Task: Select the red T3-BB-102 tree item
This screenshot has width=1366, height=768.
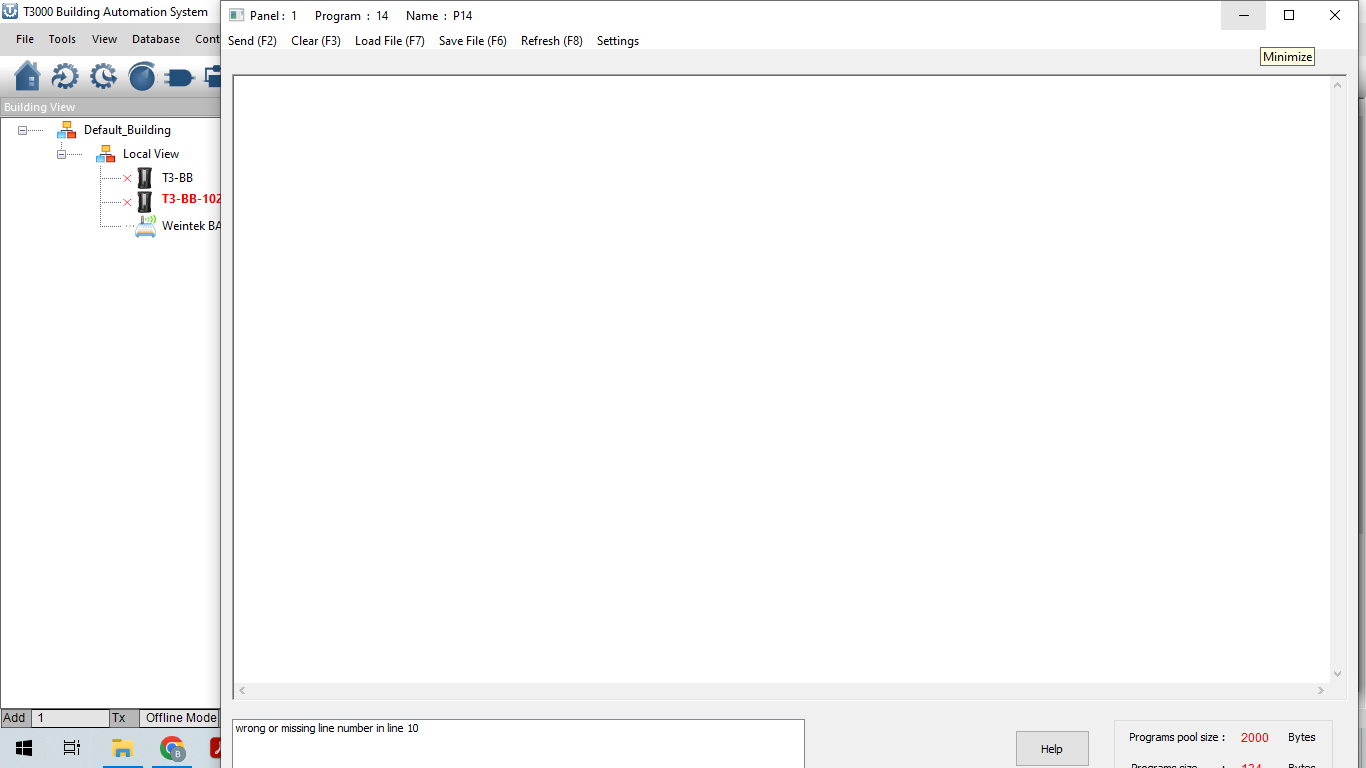Action: pos(191,199)
